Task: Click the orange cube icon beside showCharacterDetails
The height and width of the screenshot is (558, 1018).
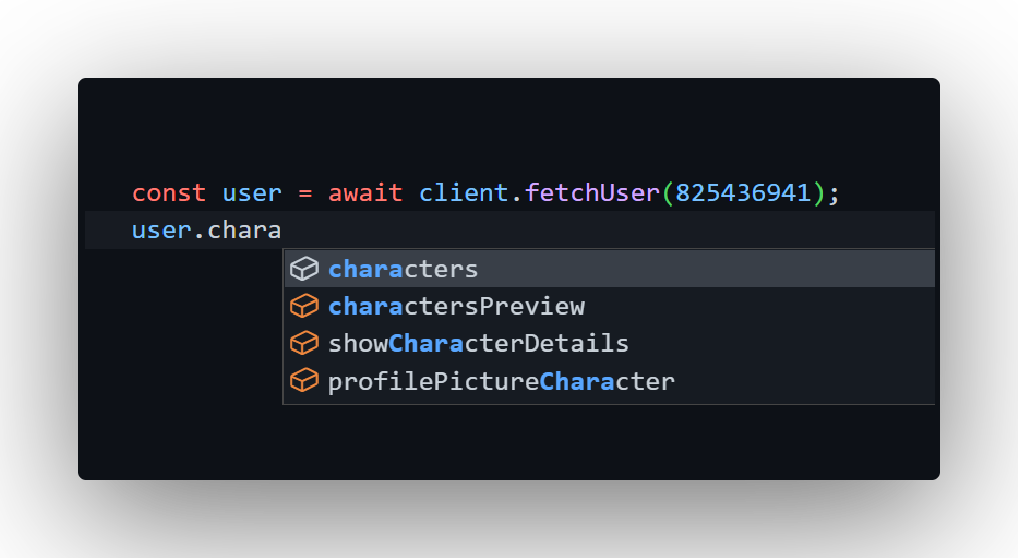Action: pos(304,344)
